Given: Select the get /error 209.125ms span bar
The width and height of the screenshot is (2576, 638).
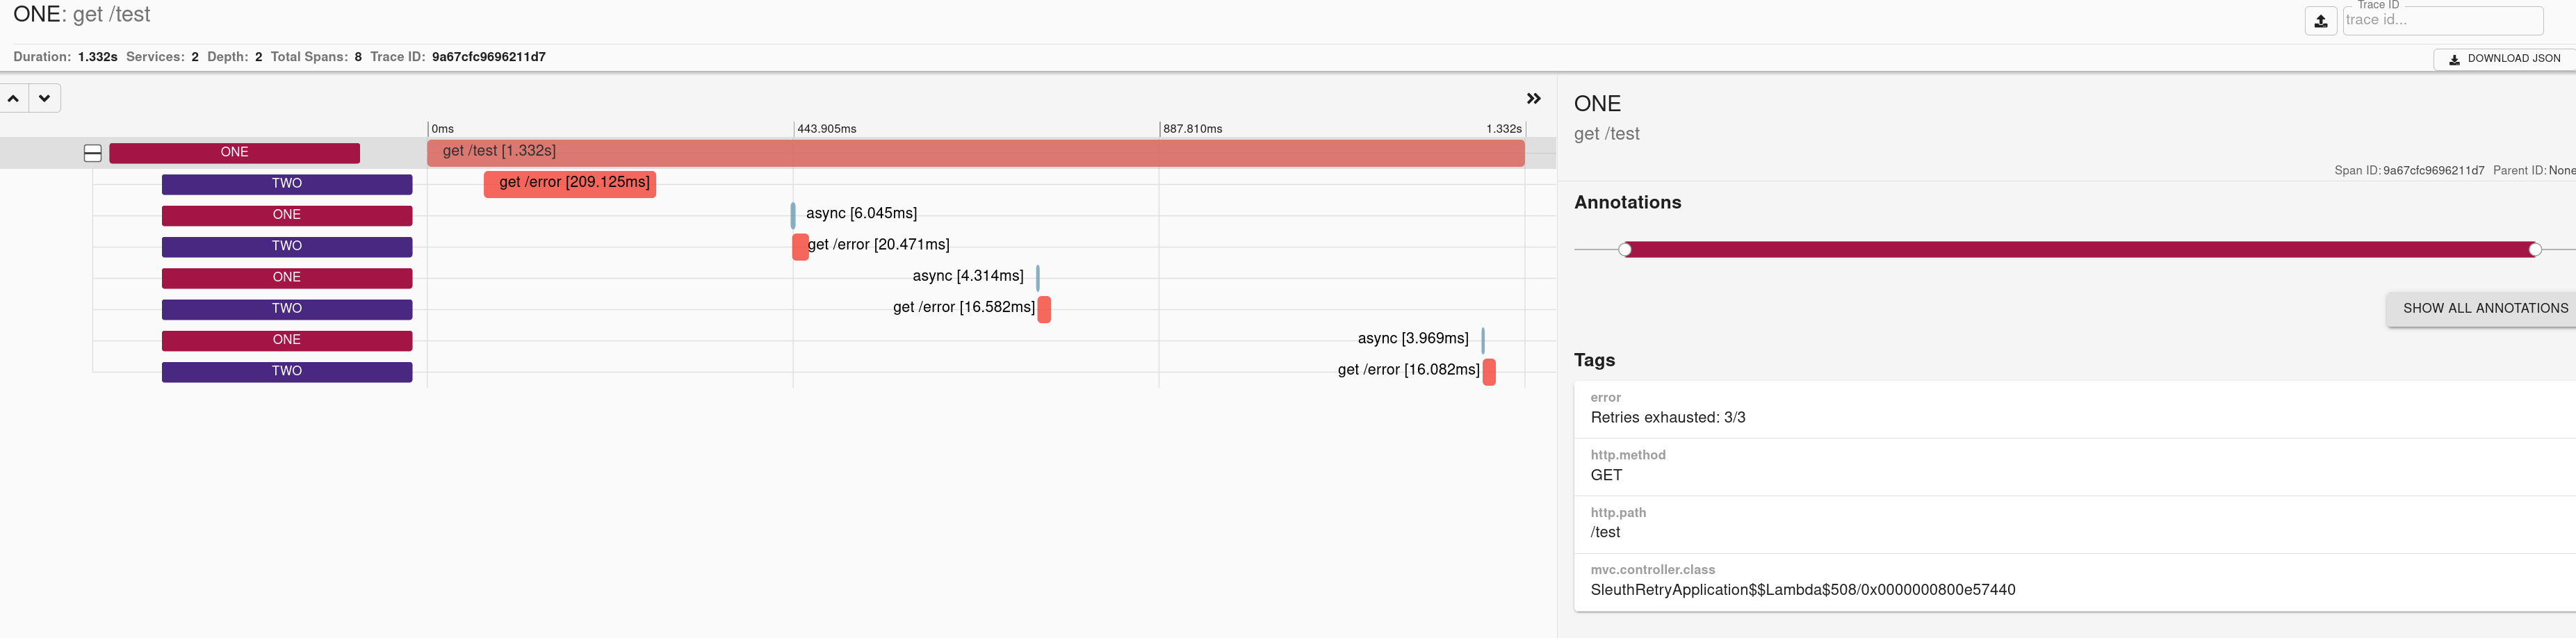Looking at the screenshot, I should click(570, 183).
